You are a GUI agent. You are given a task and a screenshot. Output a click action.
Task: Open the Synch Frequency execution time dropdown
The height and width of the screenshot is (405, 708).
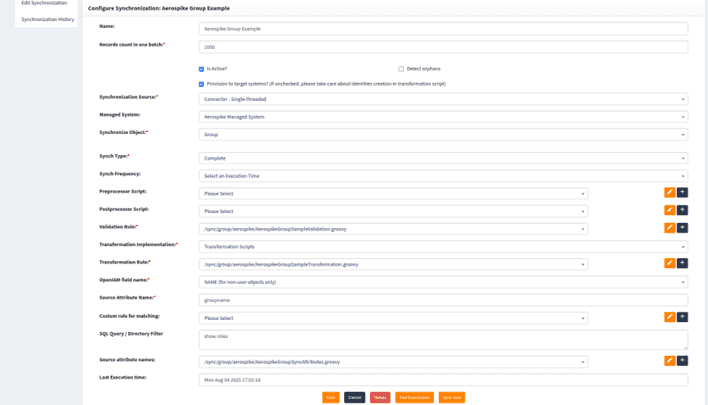pyautogui.click(x=443, y=176)
